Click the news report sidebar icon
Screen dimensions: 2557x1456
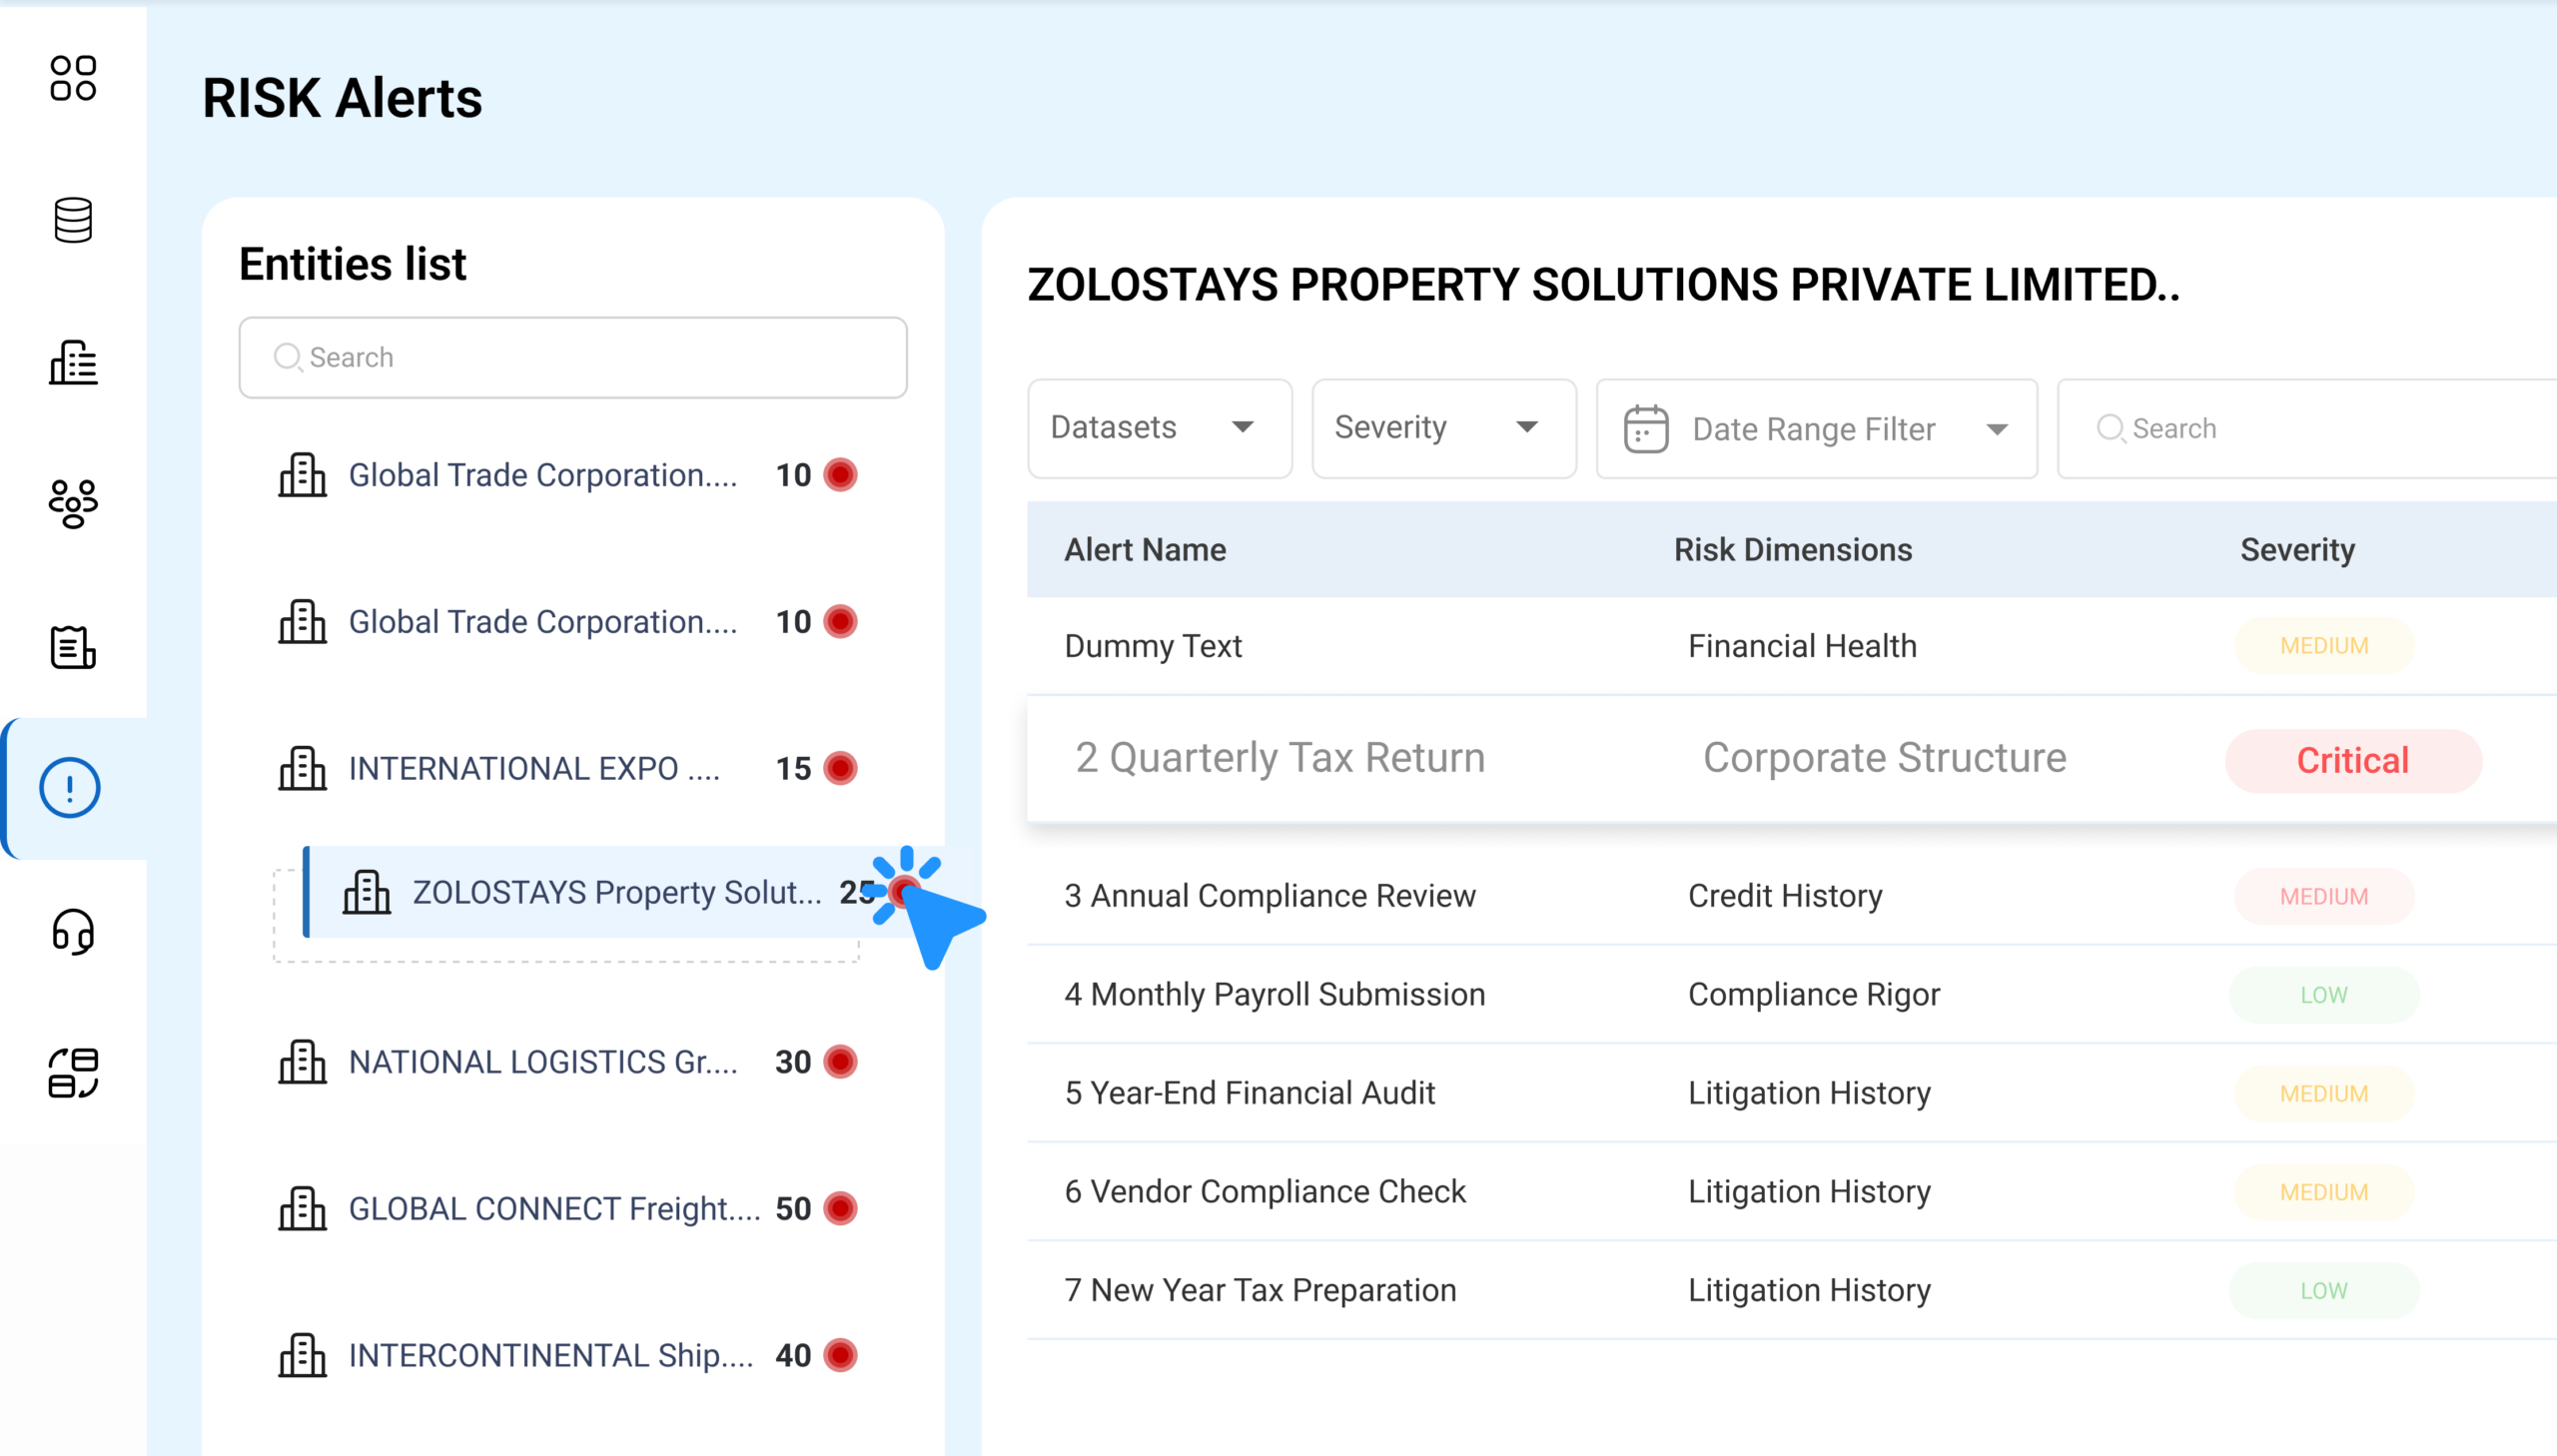[x=73, y=646]
